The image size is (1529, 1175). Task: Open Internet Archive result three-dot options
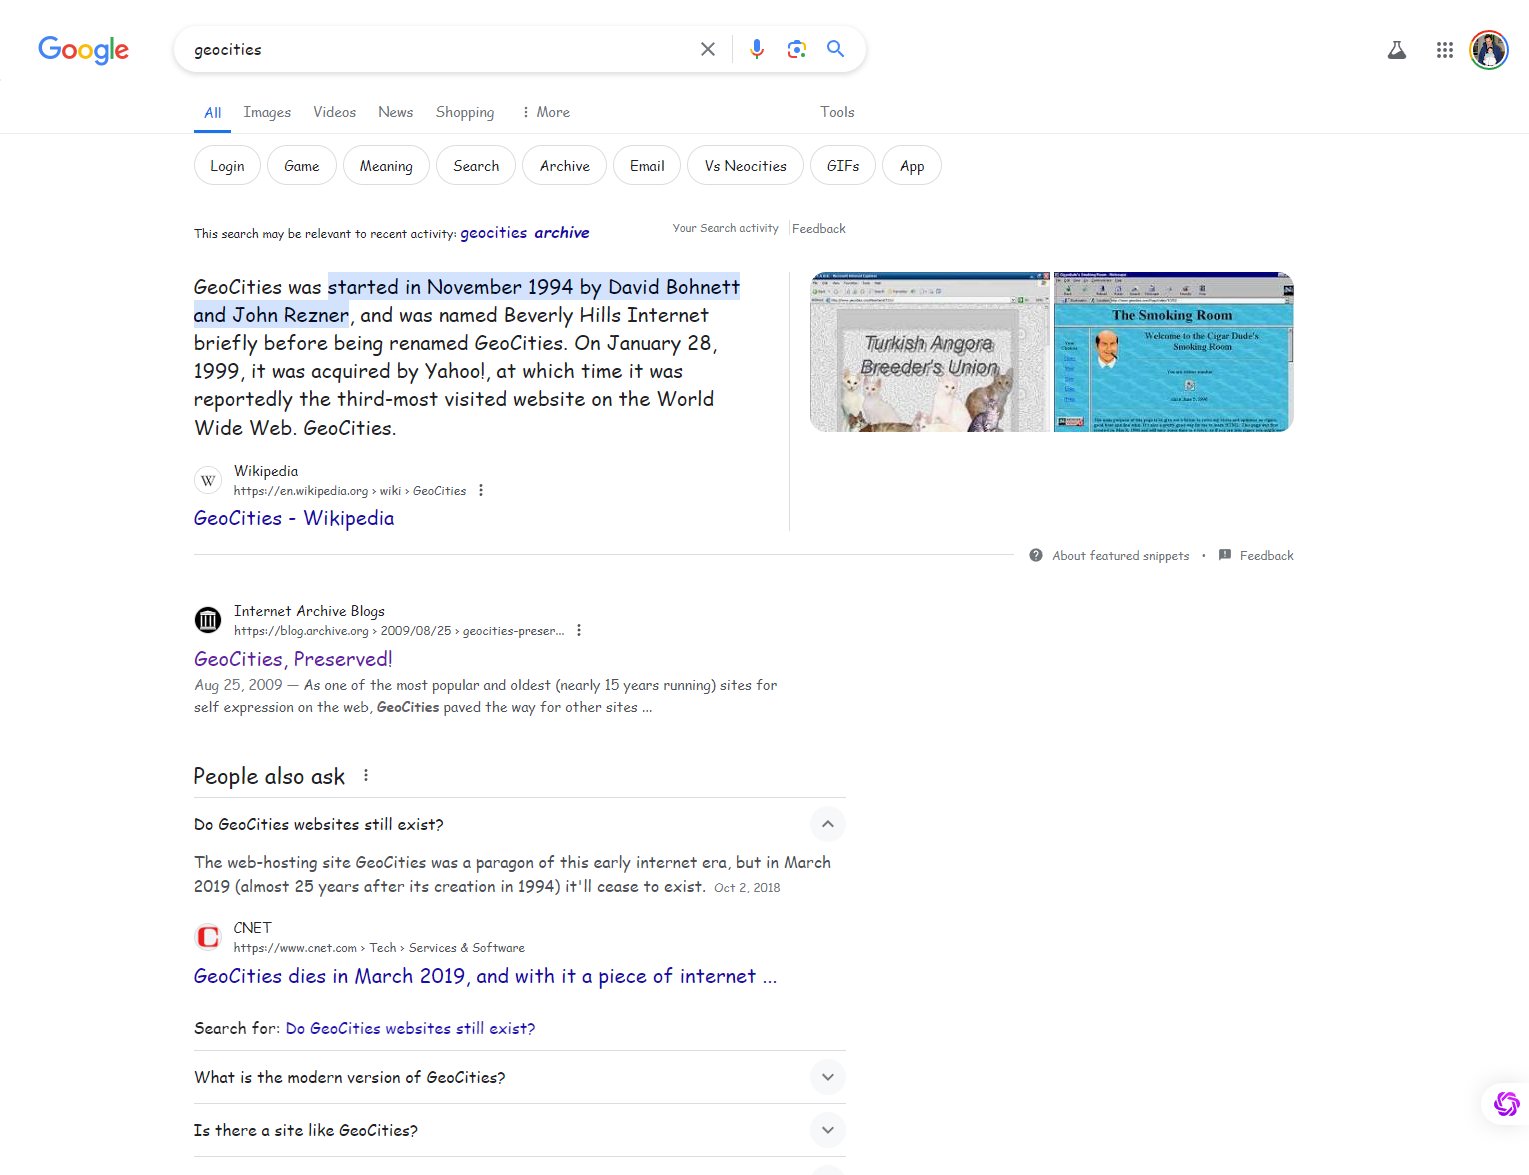(579, 631)
